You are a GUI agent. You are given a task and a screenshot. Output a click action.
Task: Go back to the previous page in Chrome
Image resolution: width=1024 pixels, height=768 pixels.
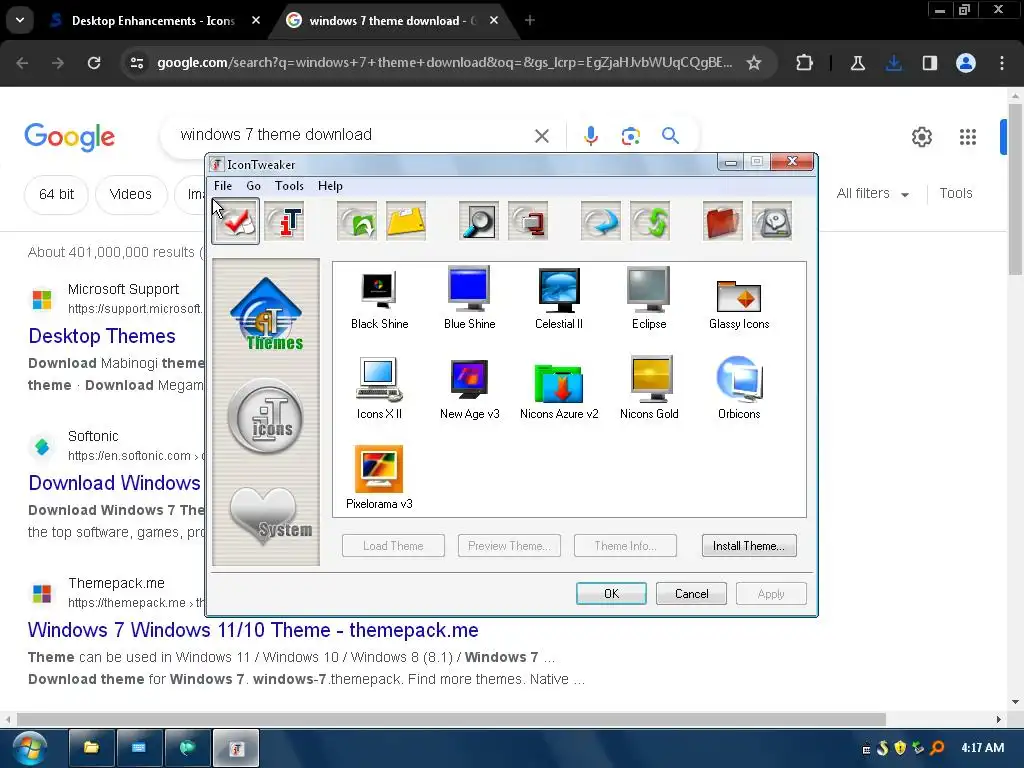coord(22,63)
